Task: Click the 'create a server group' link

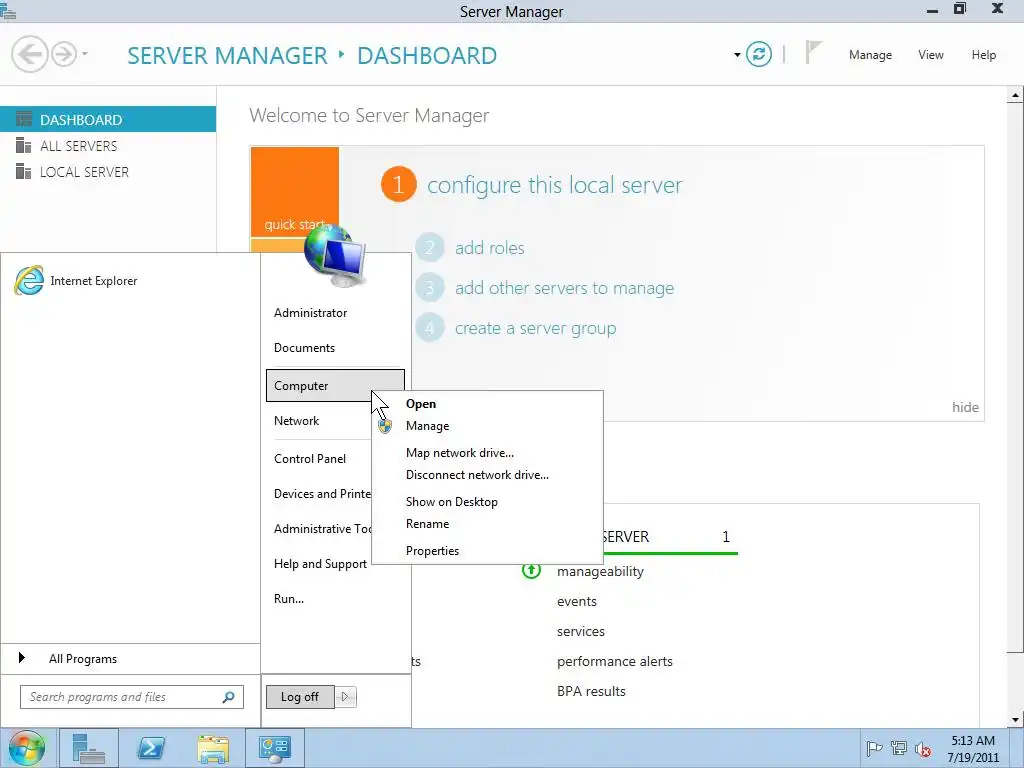Action: [536, 328]
